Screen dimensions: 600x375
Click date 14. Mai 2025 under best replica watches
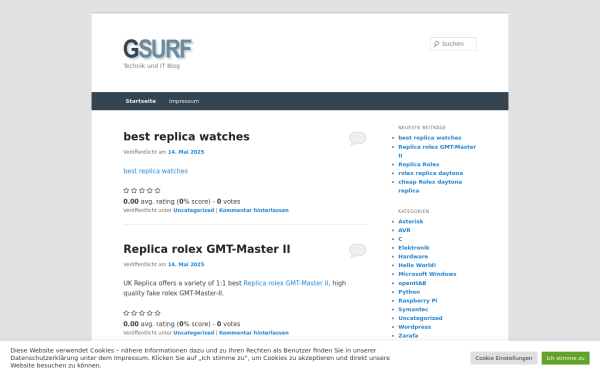coord(186,152)
